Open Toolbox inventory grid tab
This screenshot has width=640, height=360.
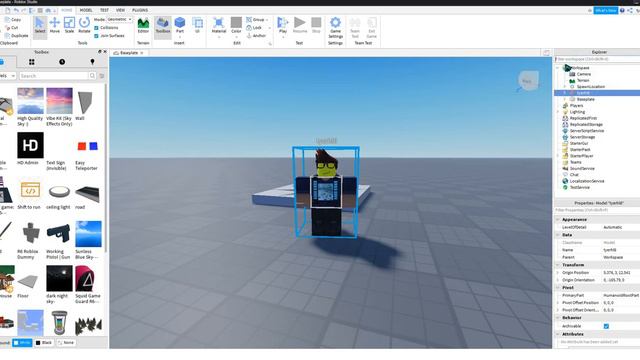pyautogui.click(x=31, y=62)
